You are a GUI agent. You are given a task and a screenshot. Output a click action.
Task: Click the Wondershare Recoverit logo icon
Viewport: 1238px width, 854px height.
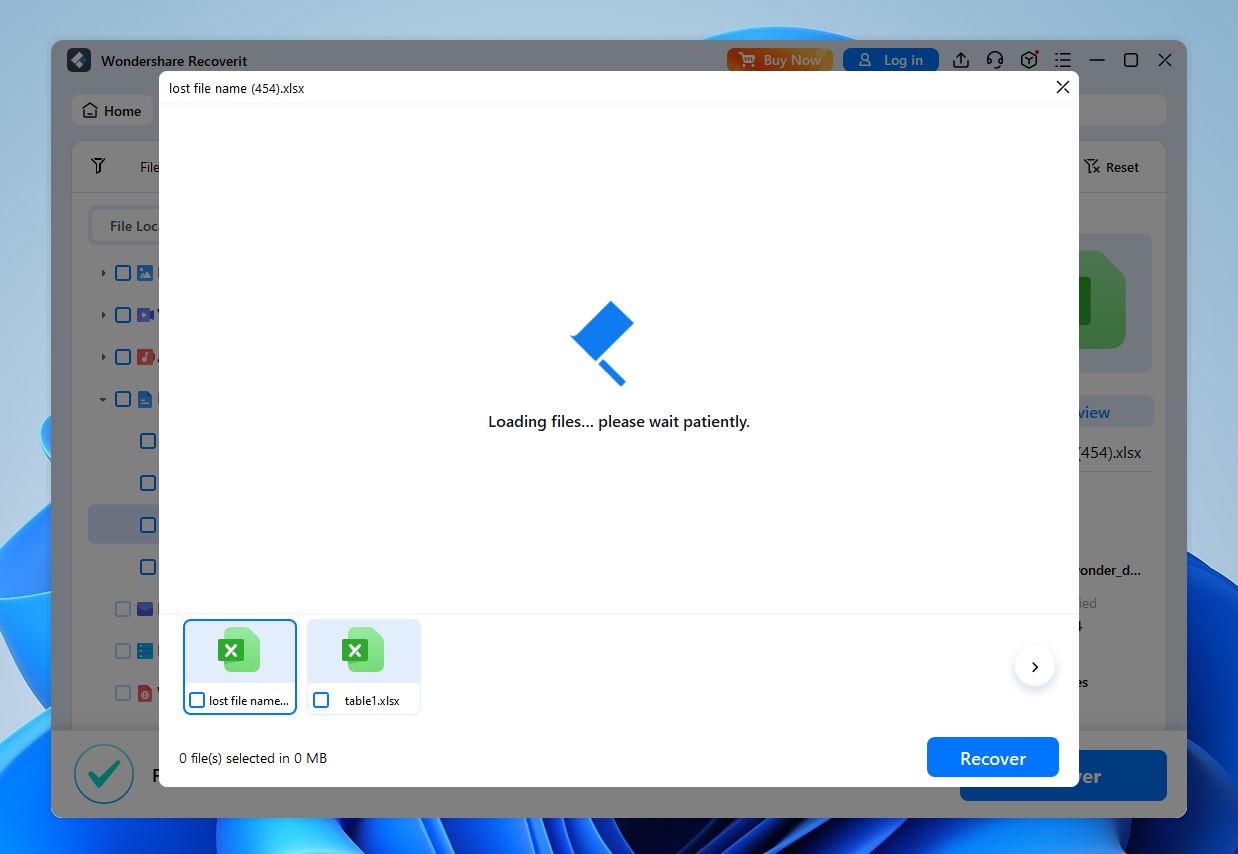(79, 60)
